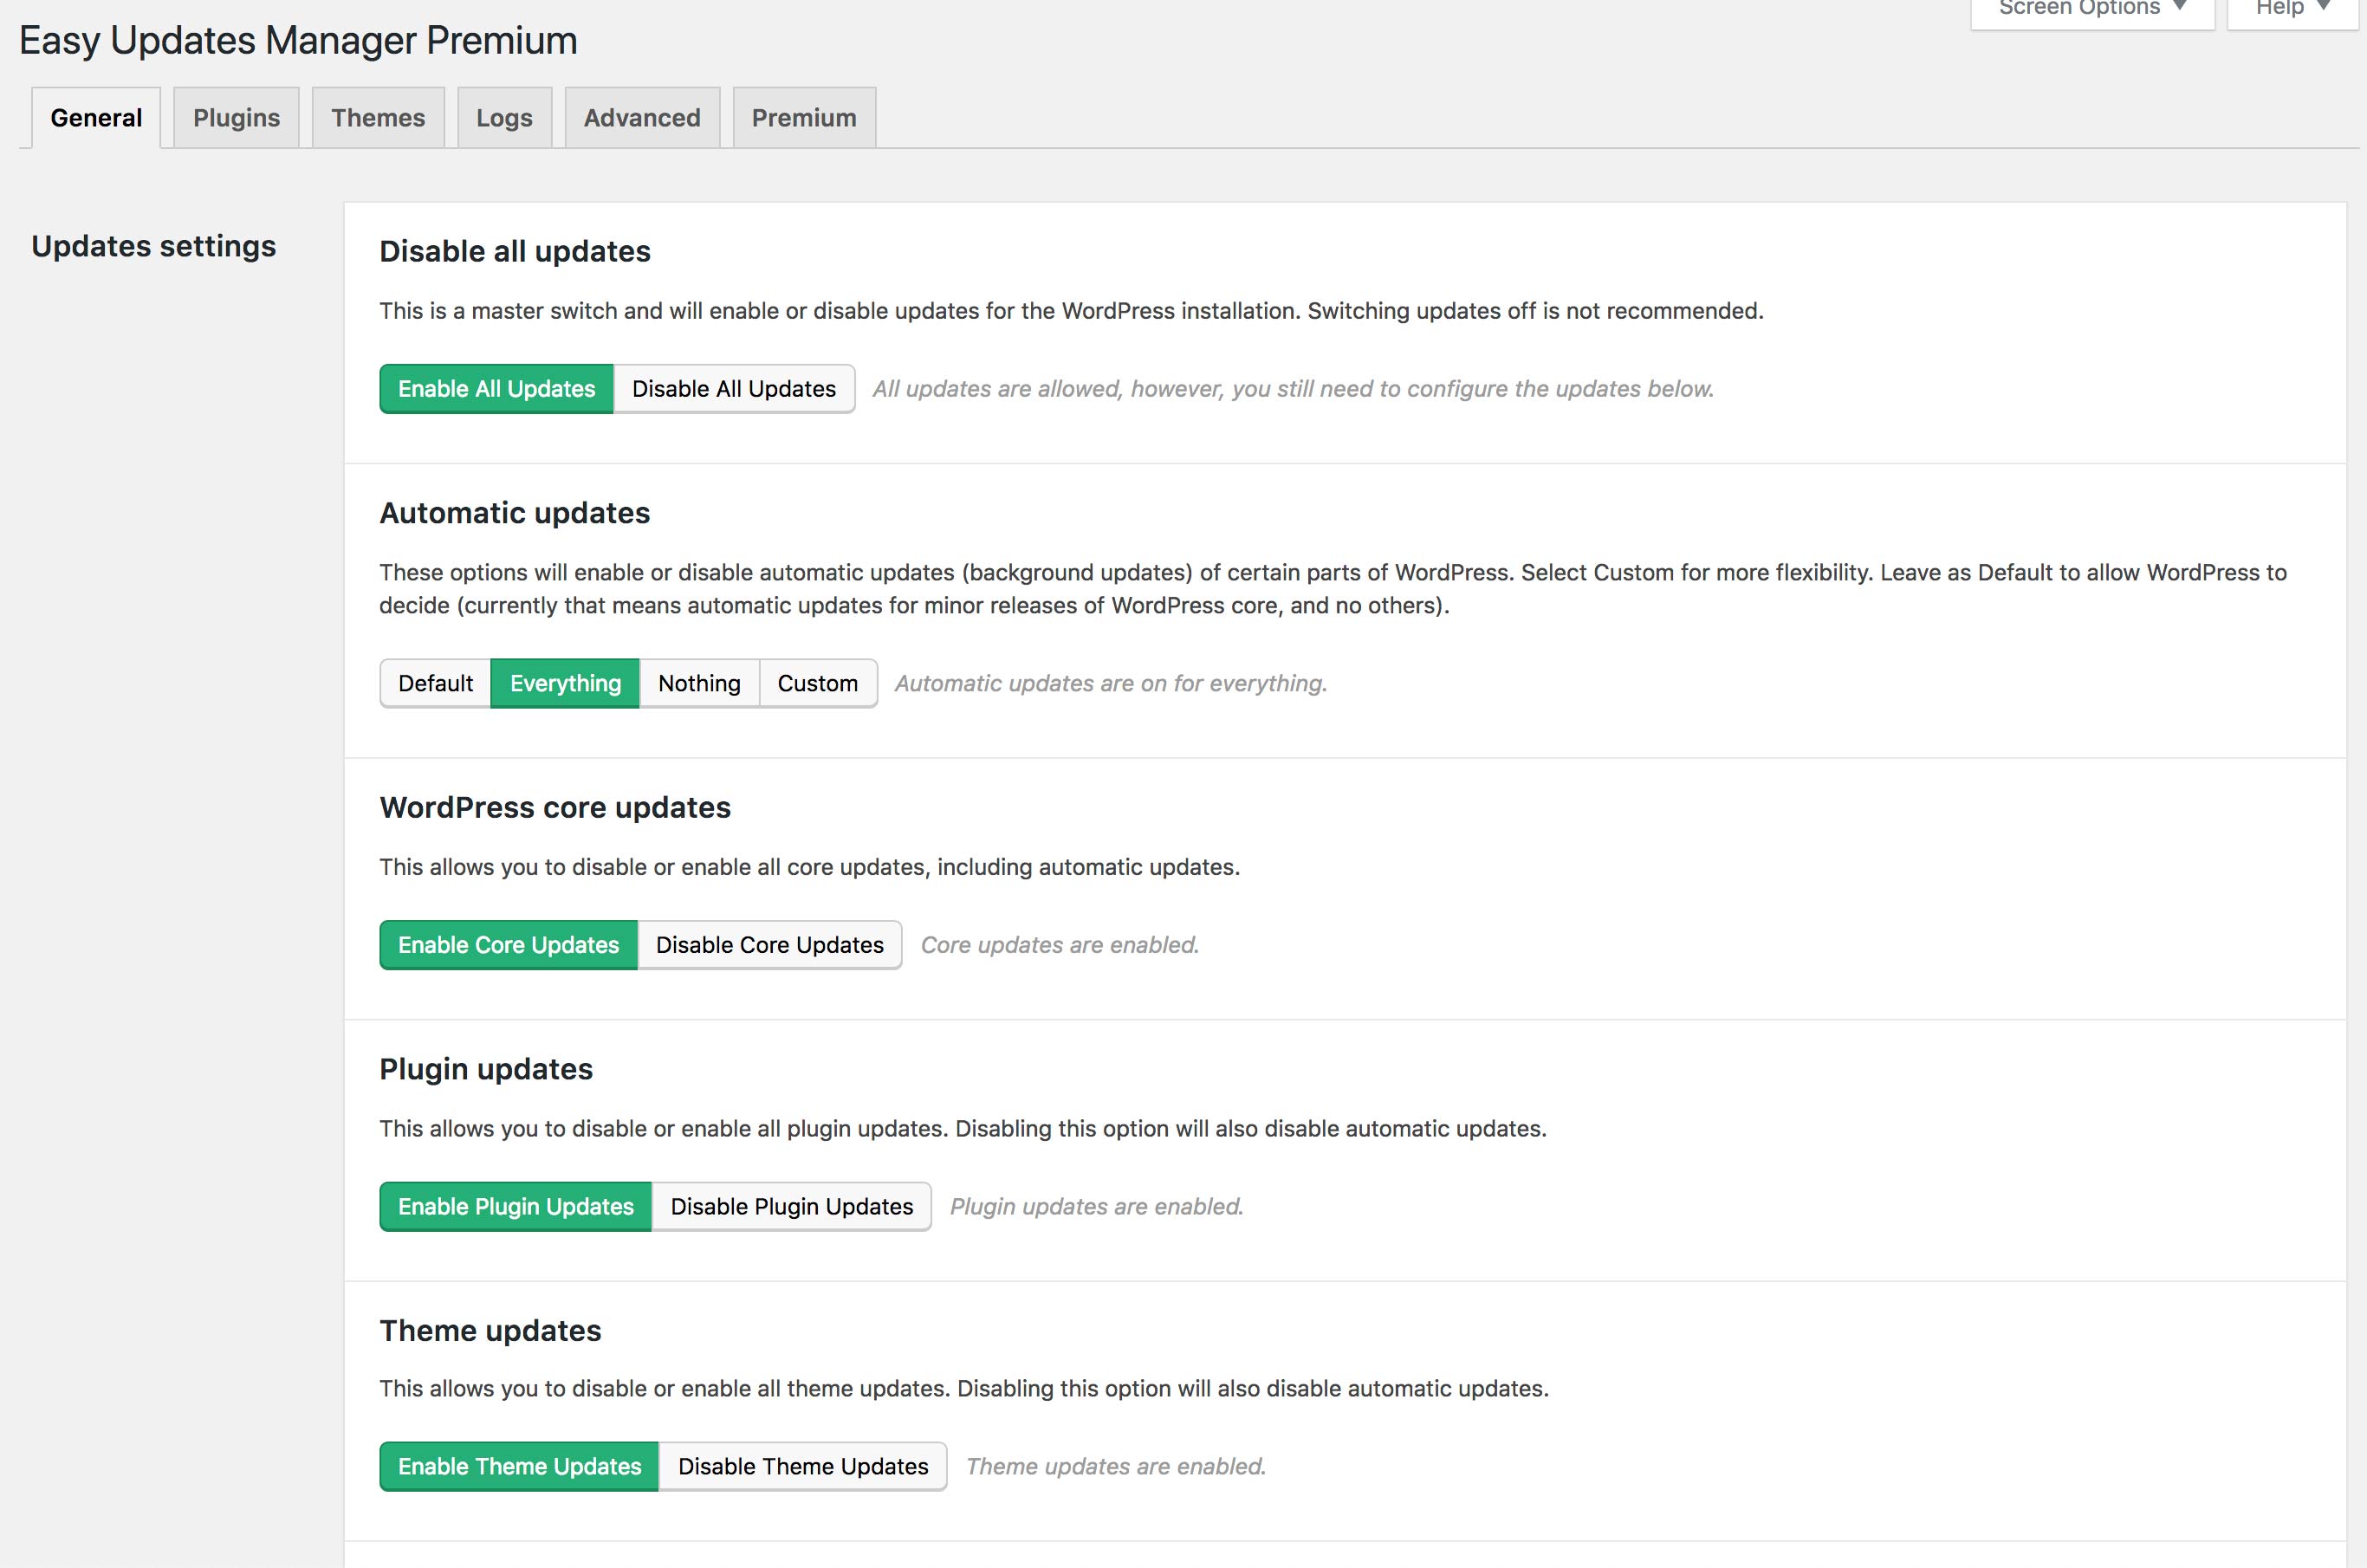Choose Nothing for automatic updates
Screen dimensions: 2367x1568
[x=700, y=683]
